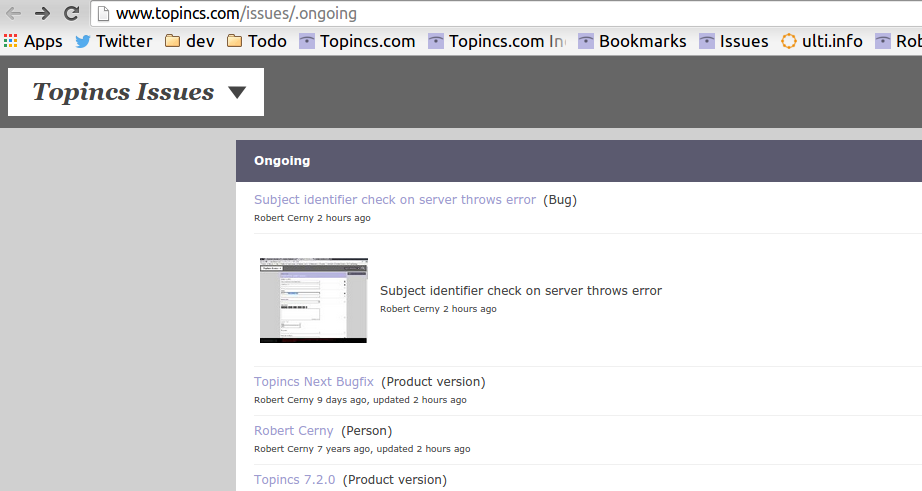Screen dimensions: 922x491
Task: Open the Apps grid shortcut
Action: pyautogui.click(x=33, y=41)
